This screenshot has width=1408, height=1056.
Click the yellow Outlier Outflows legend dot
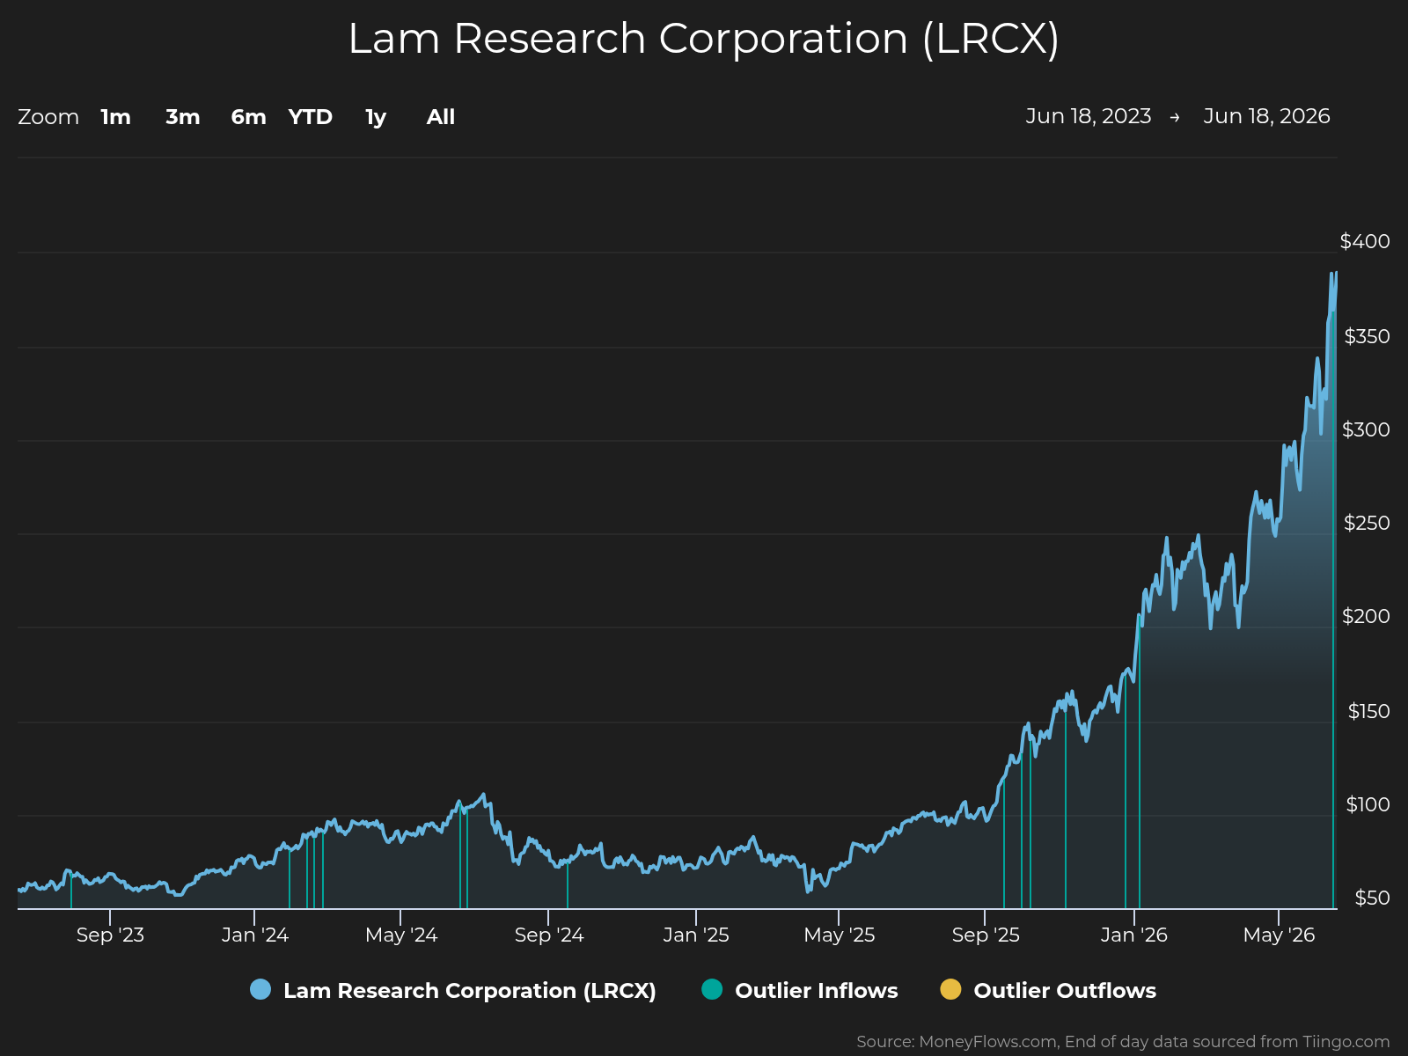tap(951, 990)
